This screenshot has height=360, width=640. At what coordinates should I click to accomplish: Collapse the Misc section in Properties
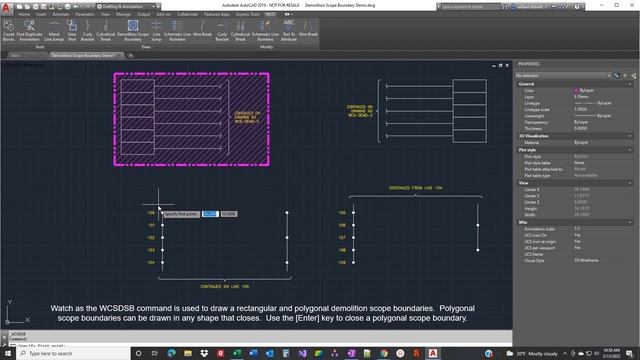630,222
